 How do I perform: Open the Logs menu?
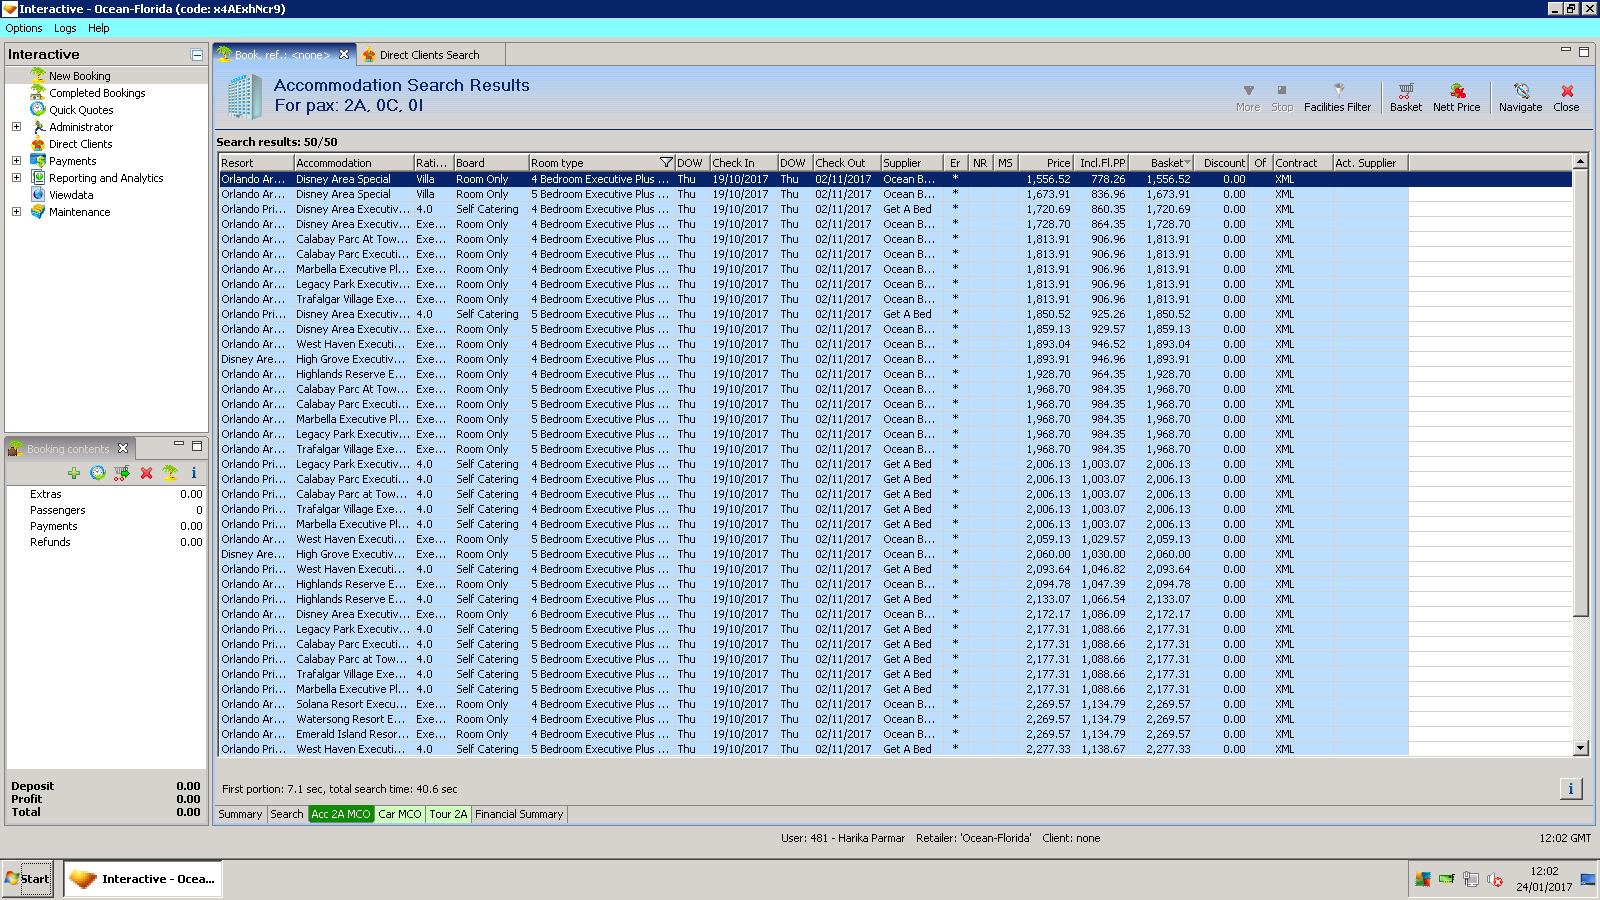click(65, 28)
